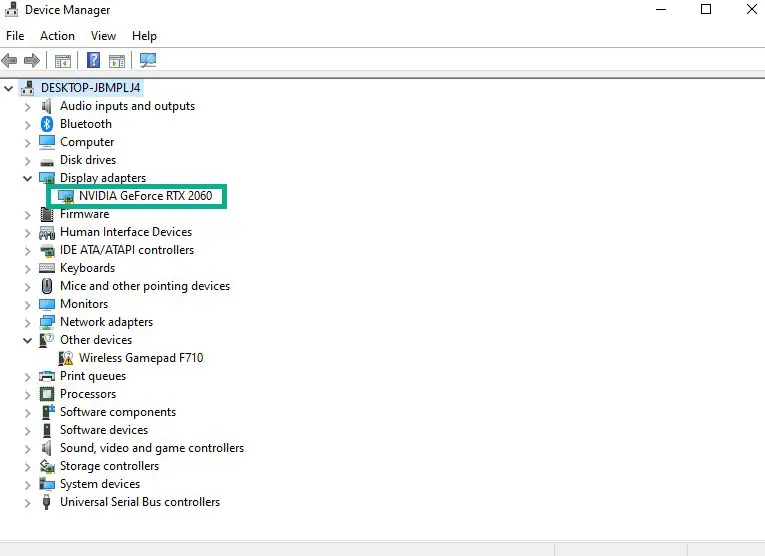
Task: Click the Human Interface Devices icon
Action: 47,233
